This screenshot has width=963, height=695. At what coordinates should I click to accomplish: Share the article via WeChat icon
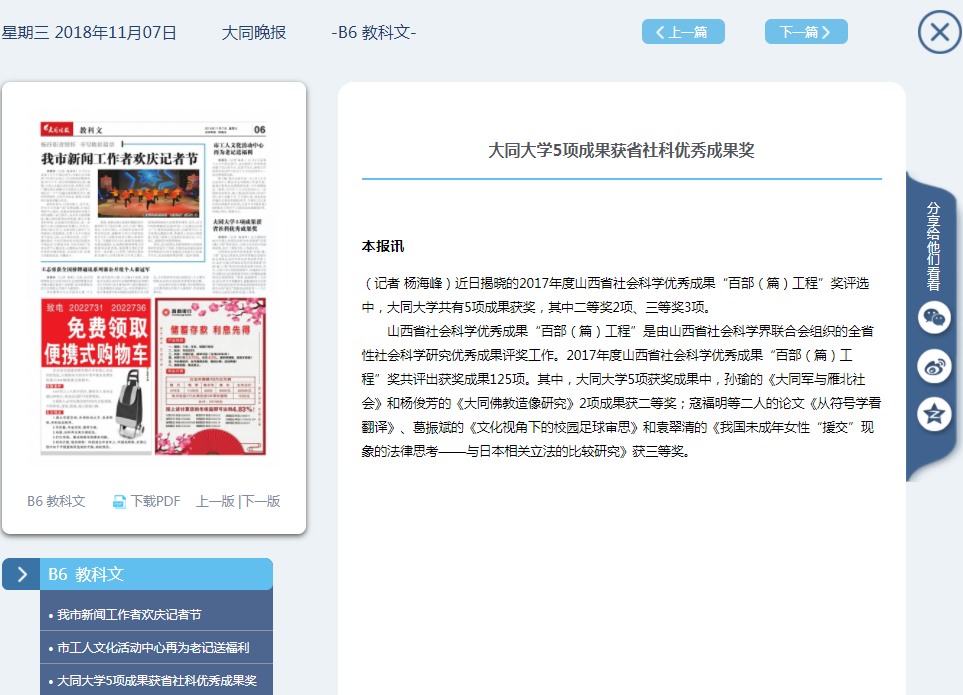click(934, 317)
